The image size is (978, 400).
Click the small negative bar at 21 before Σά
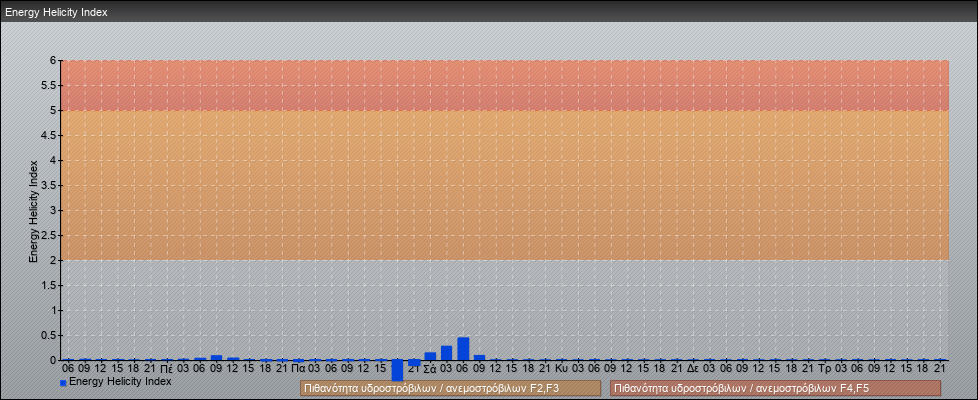tap(414, 363)
